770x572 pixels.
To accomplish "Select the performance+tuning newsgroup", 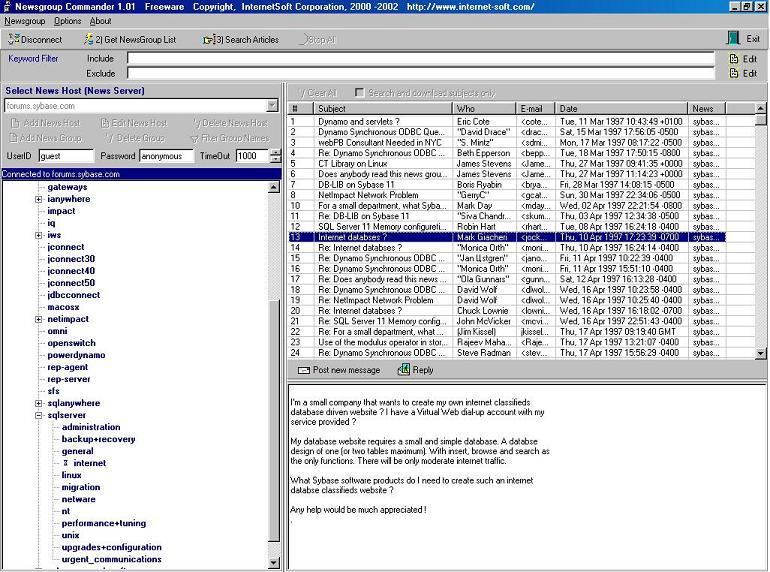I will pos(104,523).
